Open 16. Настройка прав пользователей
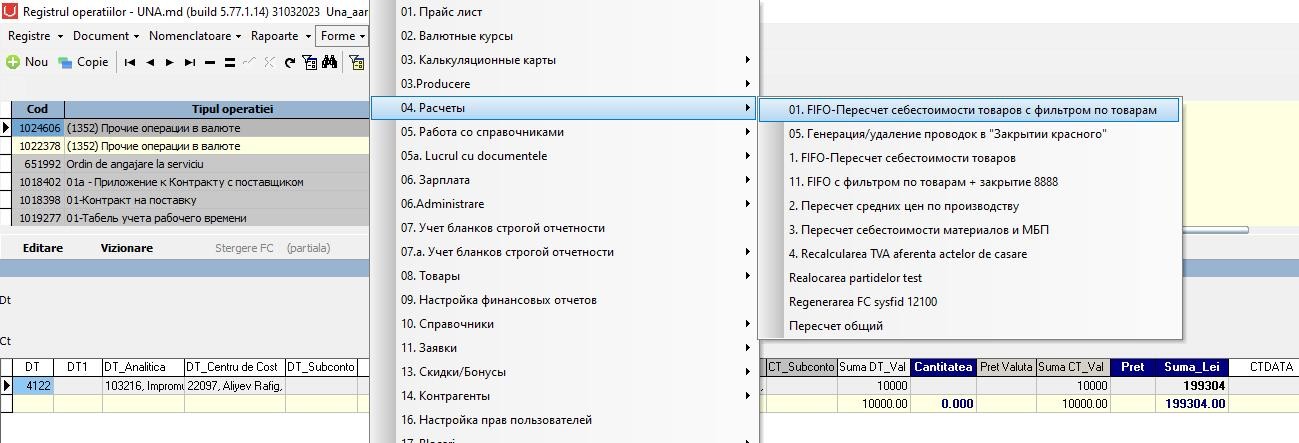 (x=565, y=420)
